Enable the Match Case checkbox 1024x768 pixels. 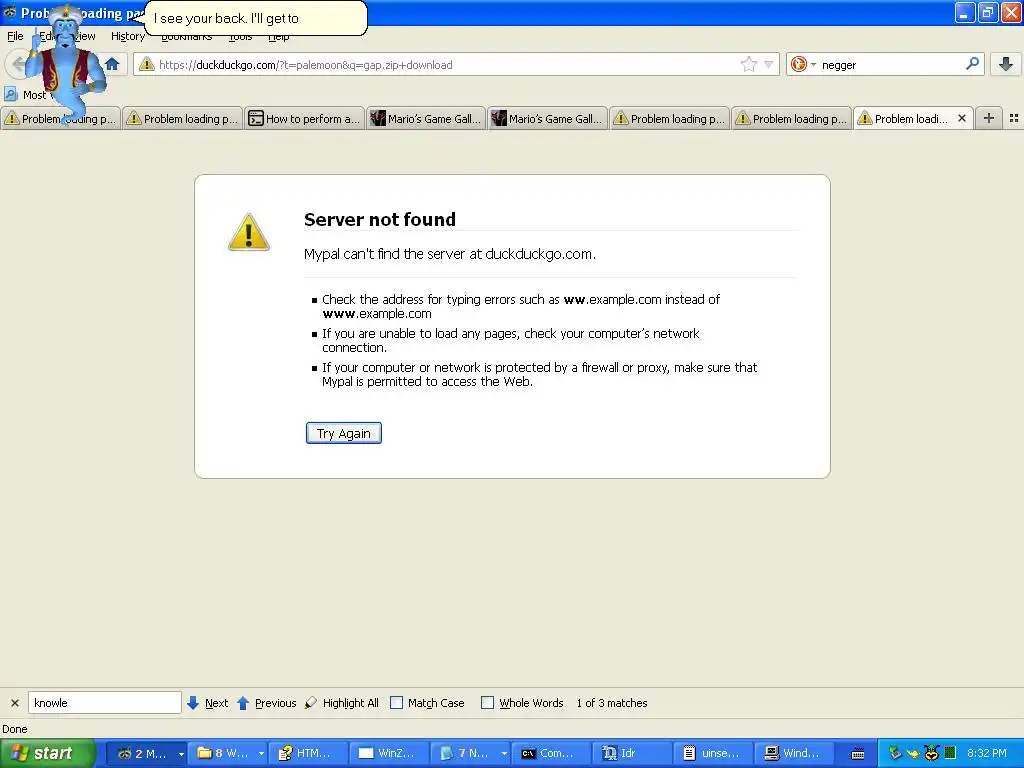pos(396,703)
